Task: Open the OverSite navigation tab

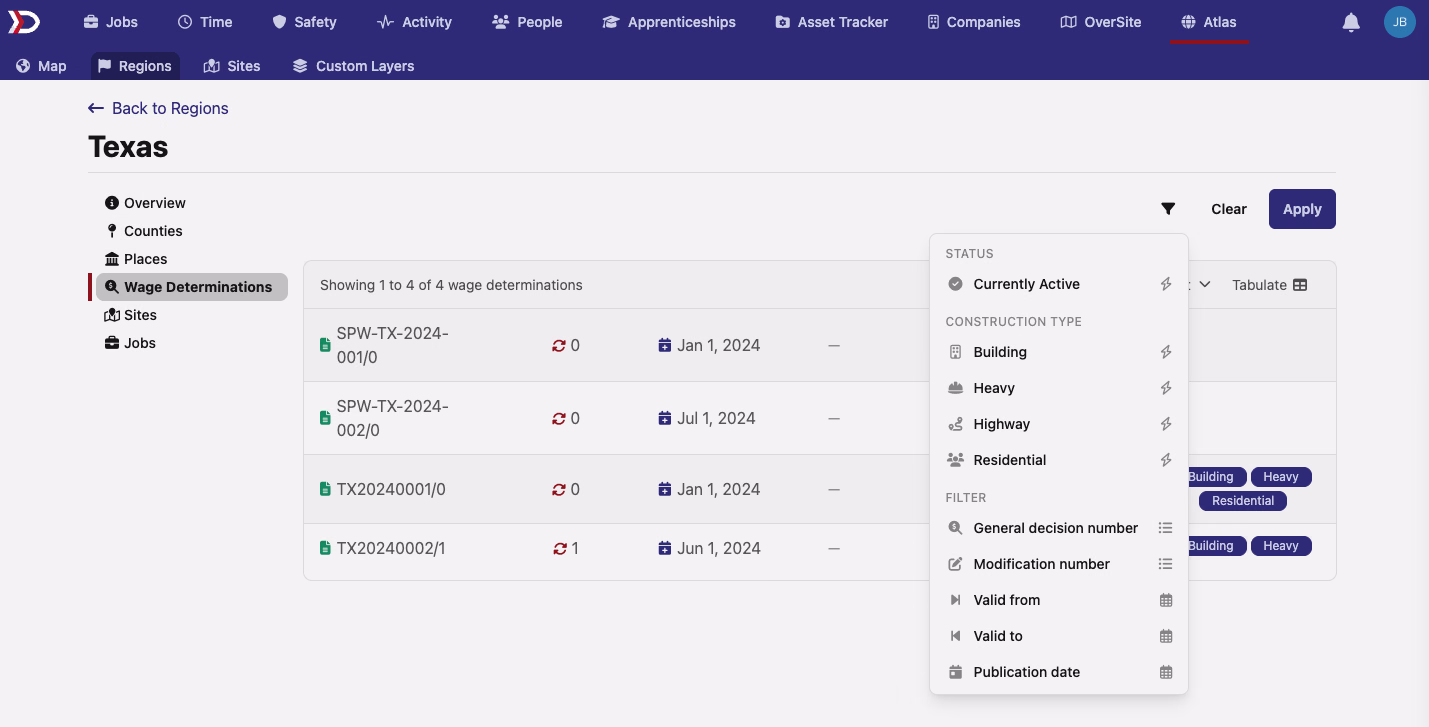Action: coord(1101,22)
